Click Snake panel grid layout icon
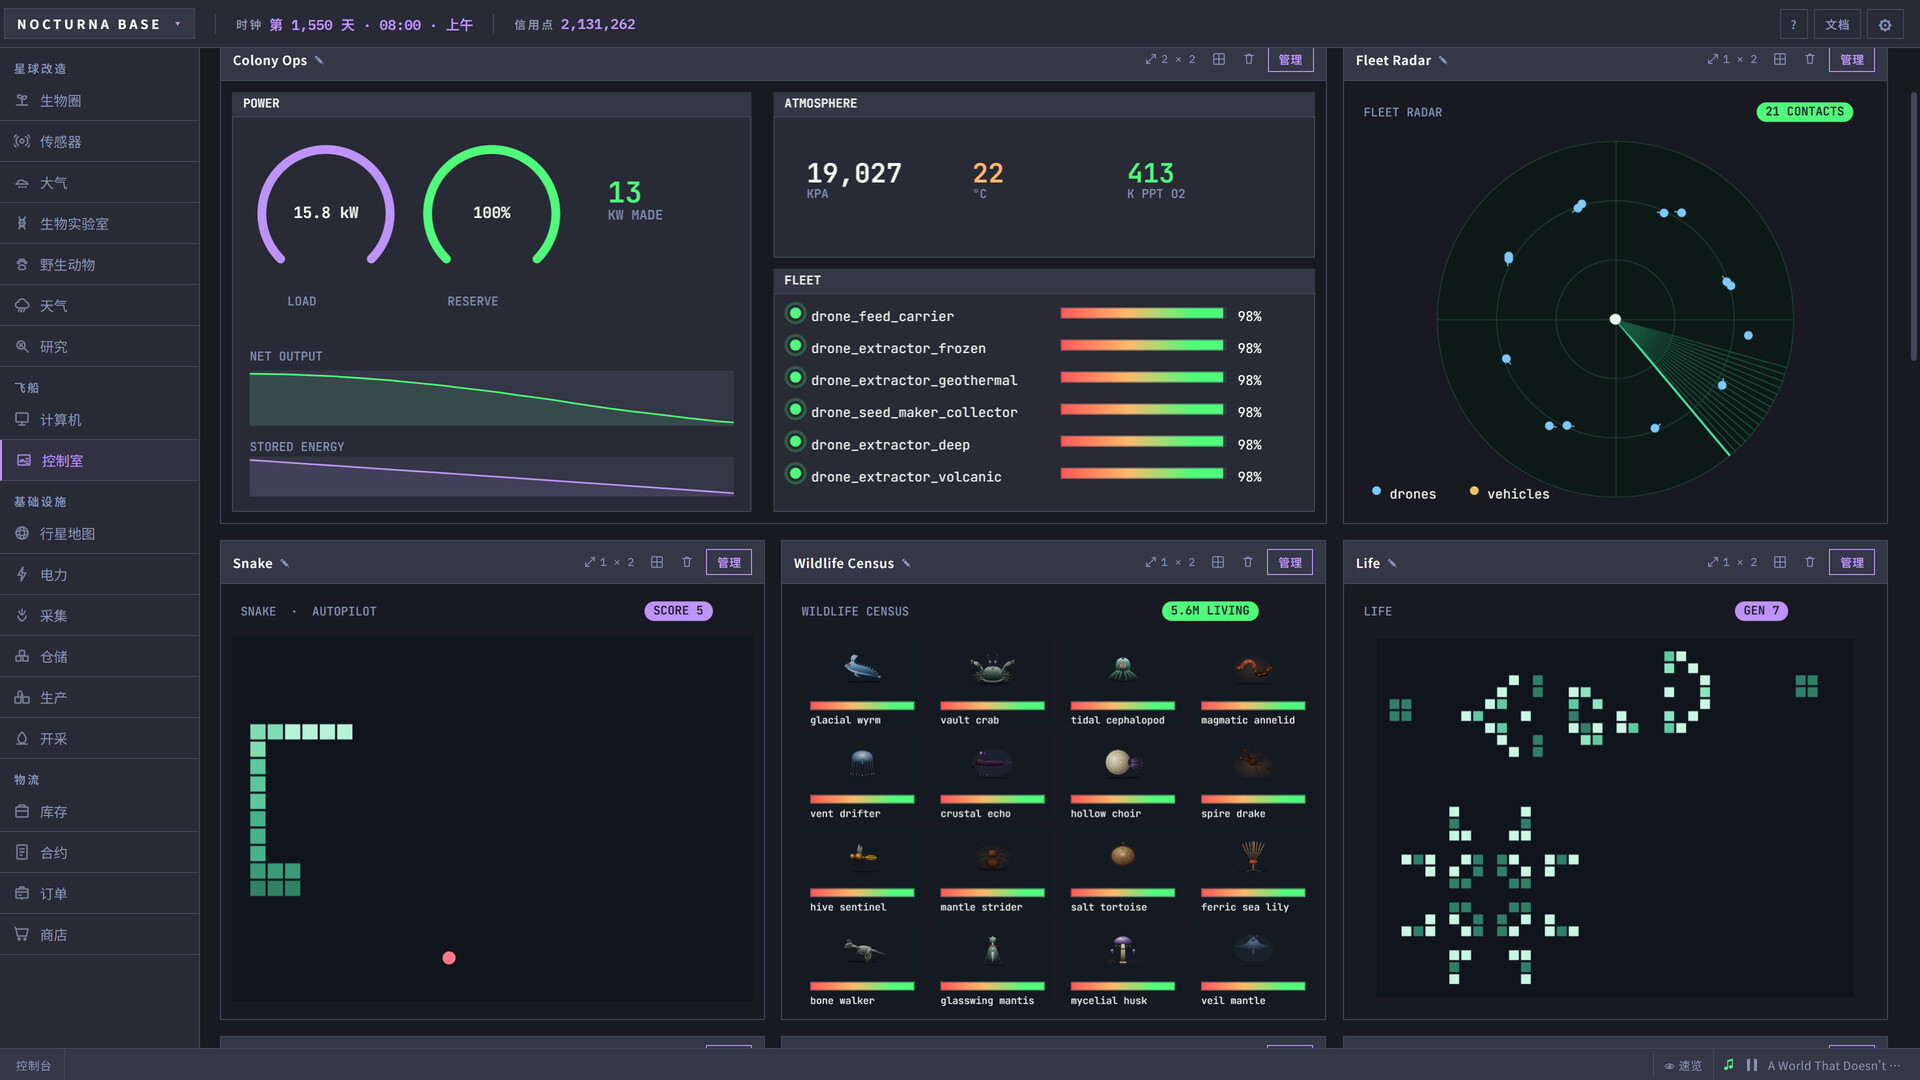Screen dimensions: 1920x1080 point(657,562)
